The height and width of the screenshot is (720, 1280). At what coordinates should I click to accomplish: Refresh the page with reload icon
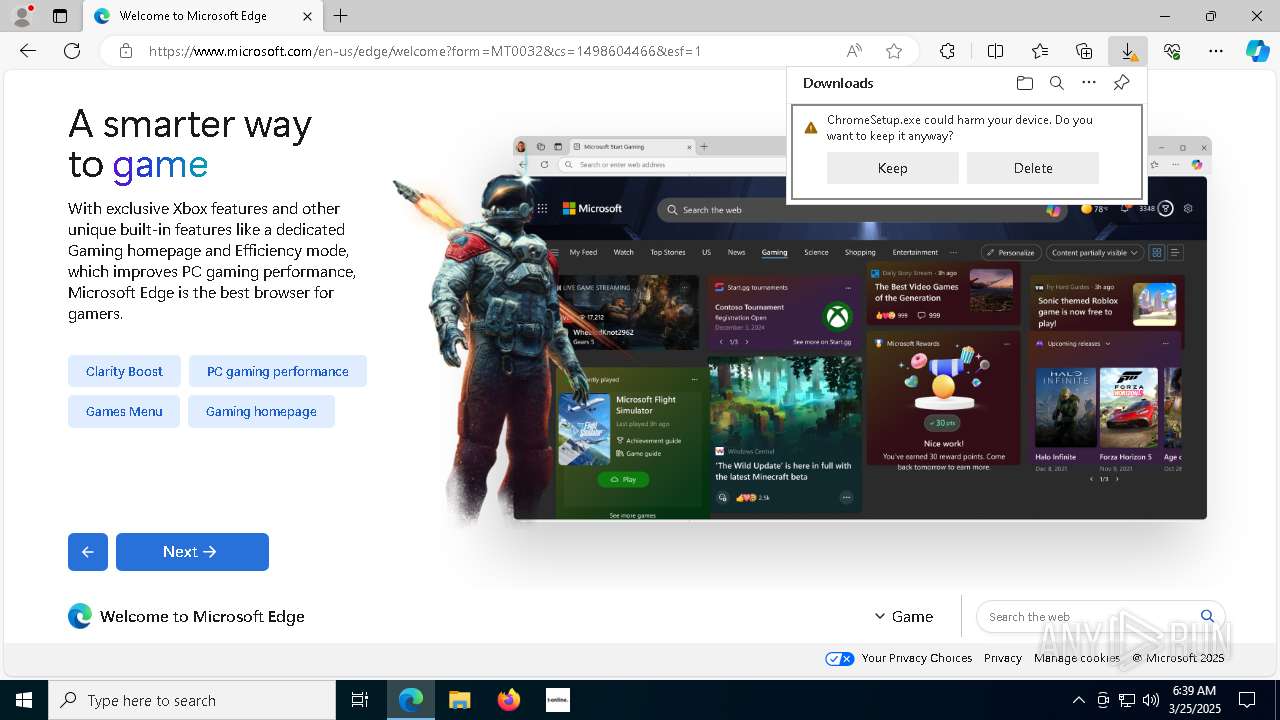pos(72,51)
